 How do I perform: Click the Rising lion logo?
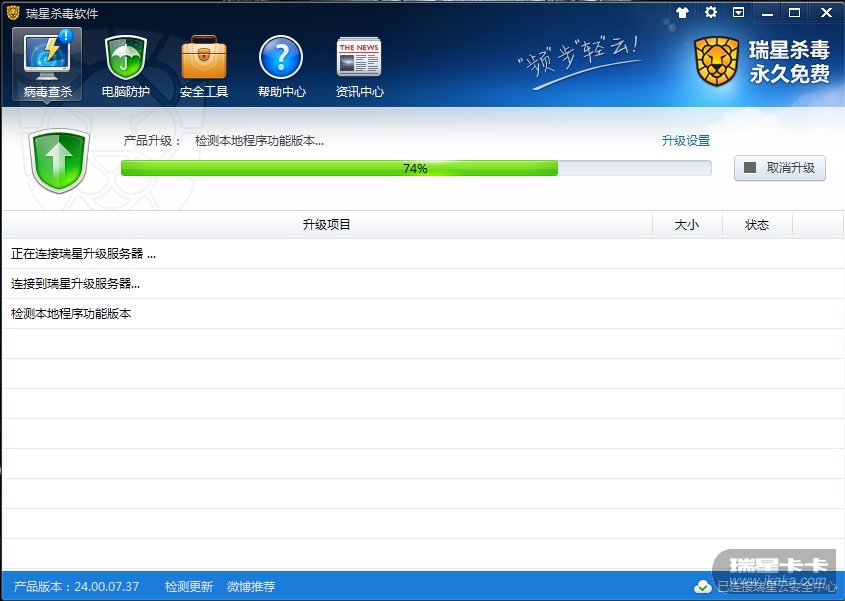click(716, 61)
